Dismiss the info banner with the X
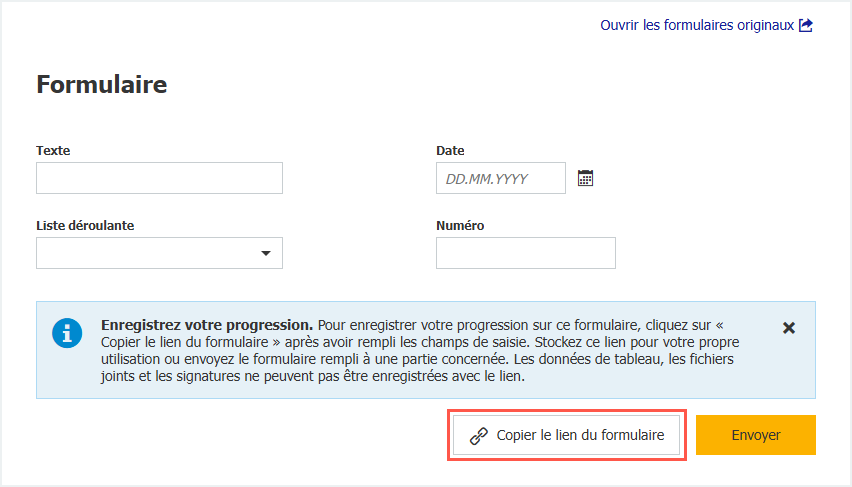Image resolution: width=852 pixels, height=487 pixels. click(788, 328)
